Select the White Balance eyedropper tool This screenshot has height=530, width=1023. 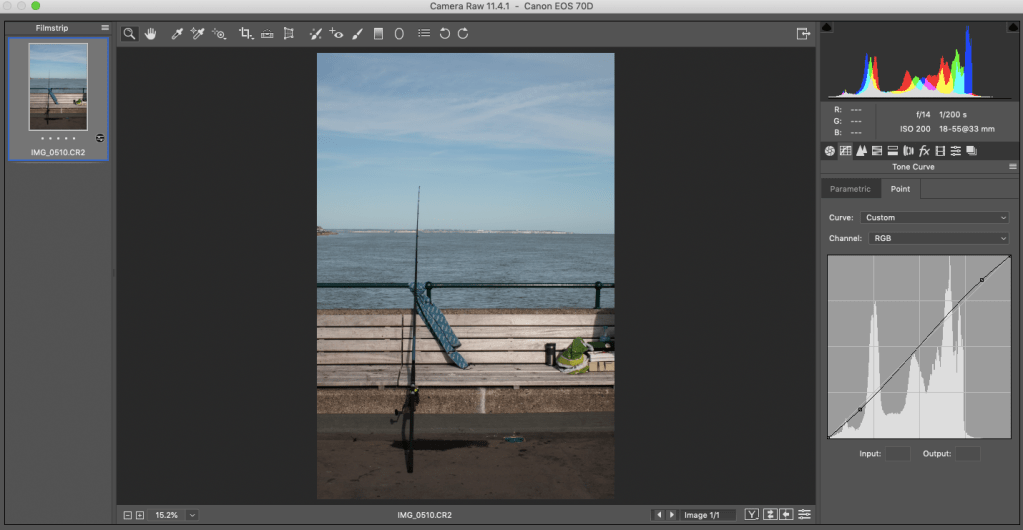177,33
